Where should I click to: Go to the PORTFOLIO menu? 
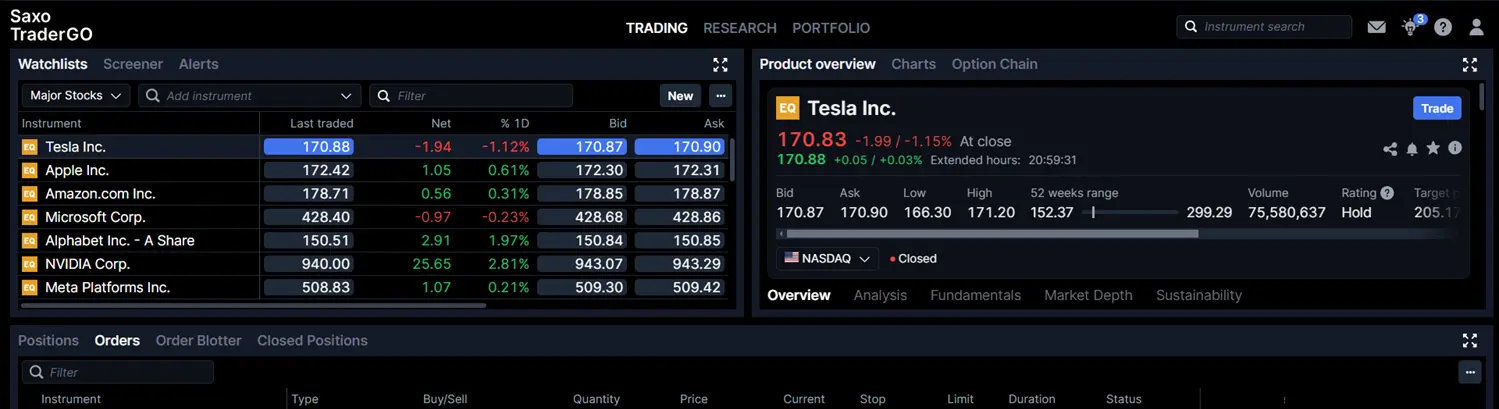point(831,28)
